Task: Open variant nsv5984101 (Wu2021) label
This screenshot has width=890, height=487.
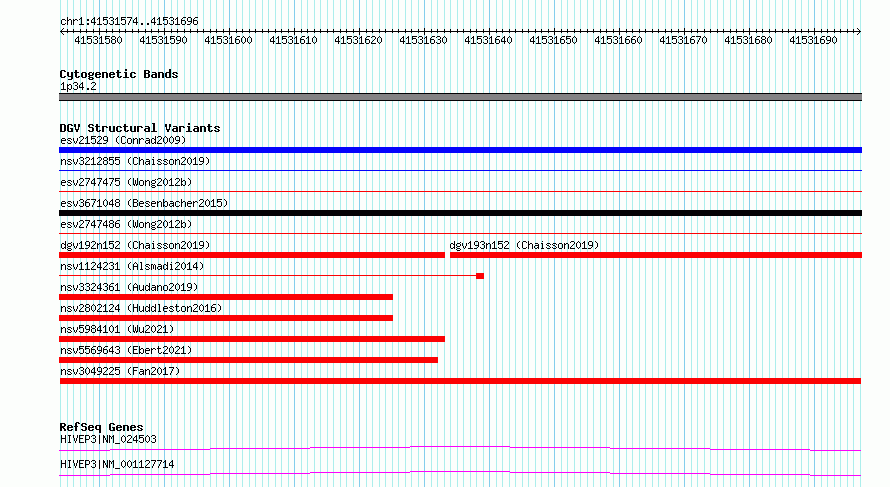Action: 117,329
